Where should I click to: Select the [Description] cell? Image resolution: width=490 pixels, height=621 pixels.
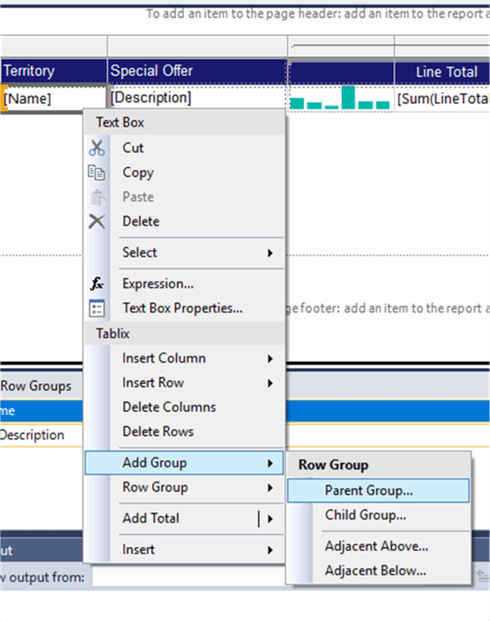pyautogui.click(x=197, y=98)
